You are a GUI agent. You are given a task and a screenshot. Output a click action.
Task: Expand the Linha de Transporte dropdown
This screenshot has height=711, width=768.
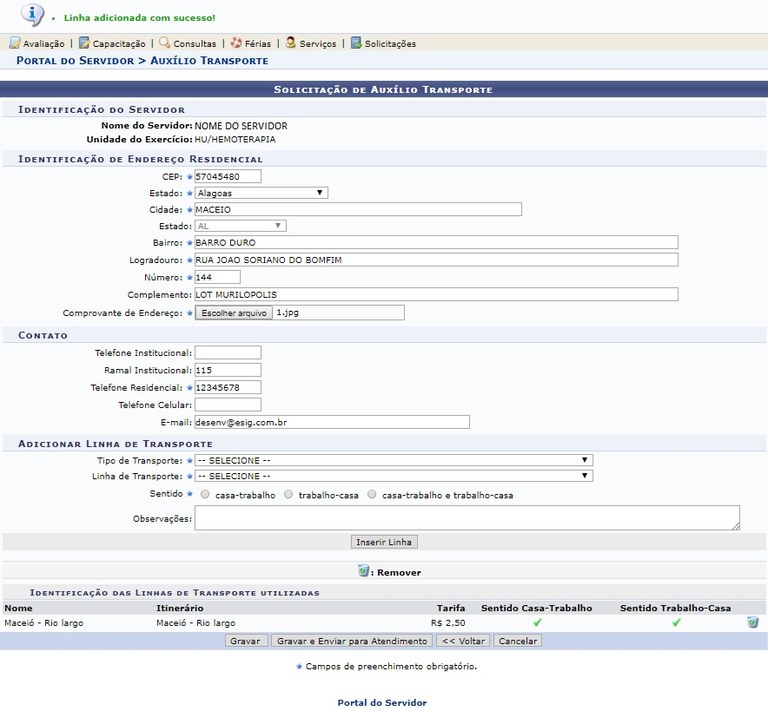(393, 476)
